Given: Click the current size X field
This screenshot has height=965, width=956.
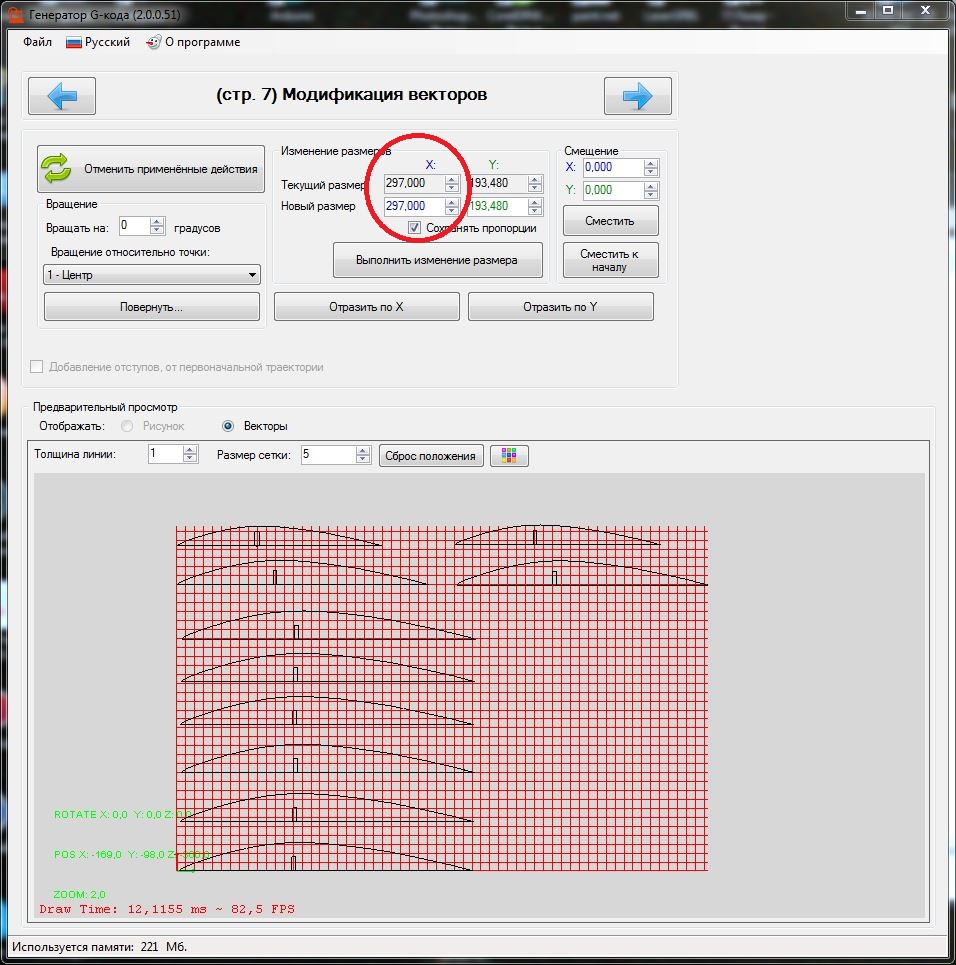Looking at the screenshot, I should (x=414, y=183).
